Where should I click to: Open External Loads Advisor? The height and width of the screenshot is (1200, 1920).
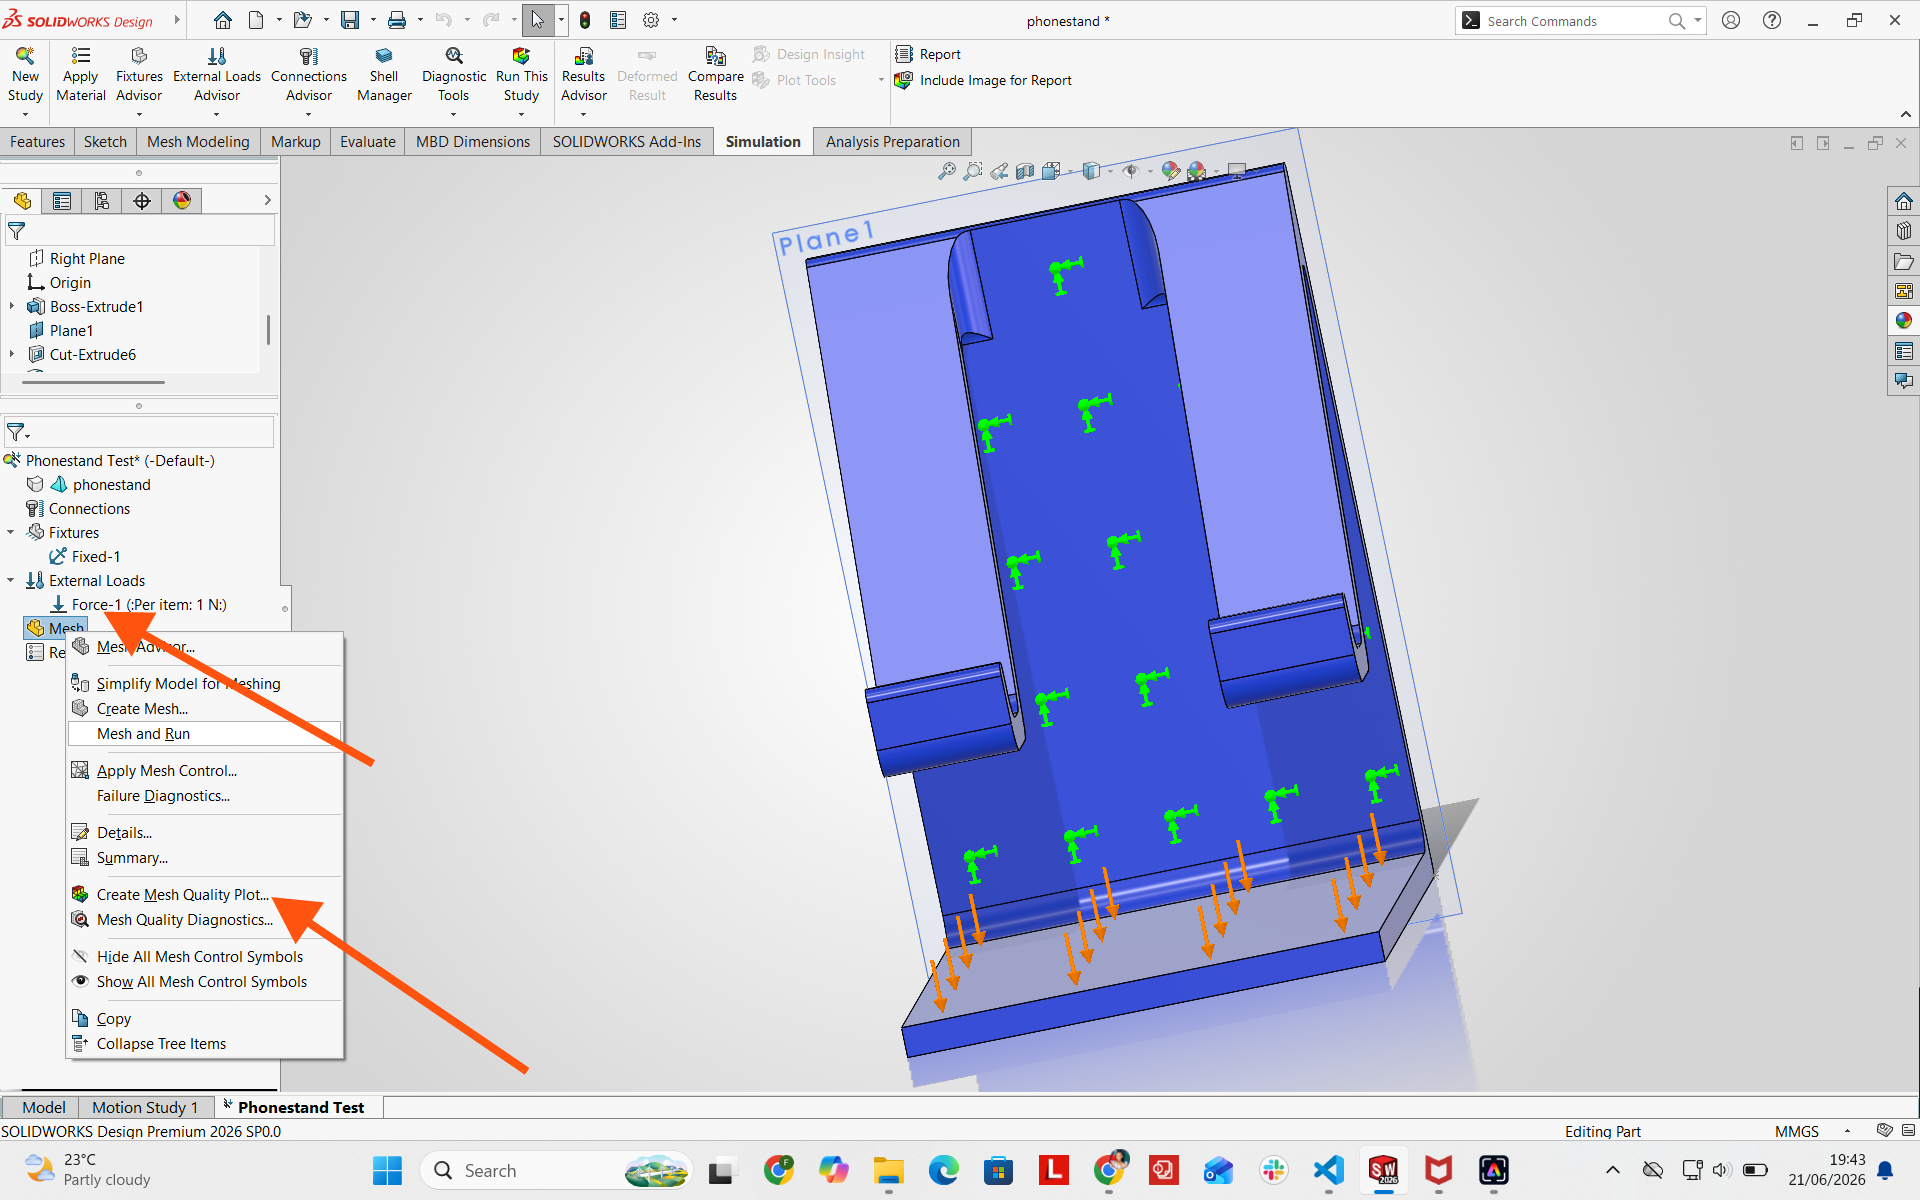pos(217,74)
